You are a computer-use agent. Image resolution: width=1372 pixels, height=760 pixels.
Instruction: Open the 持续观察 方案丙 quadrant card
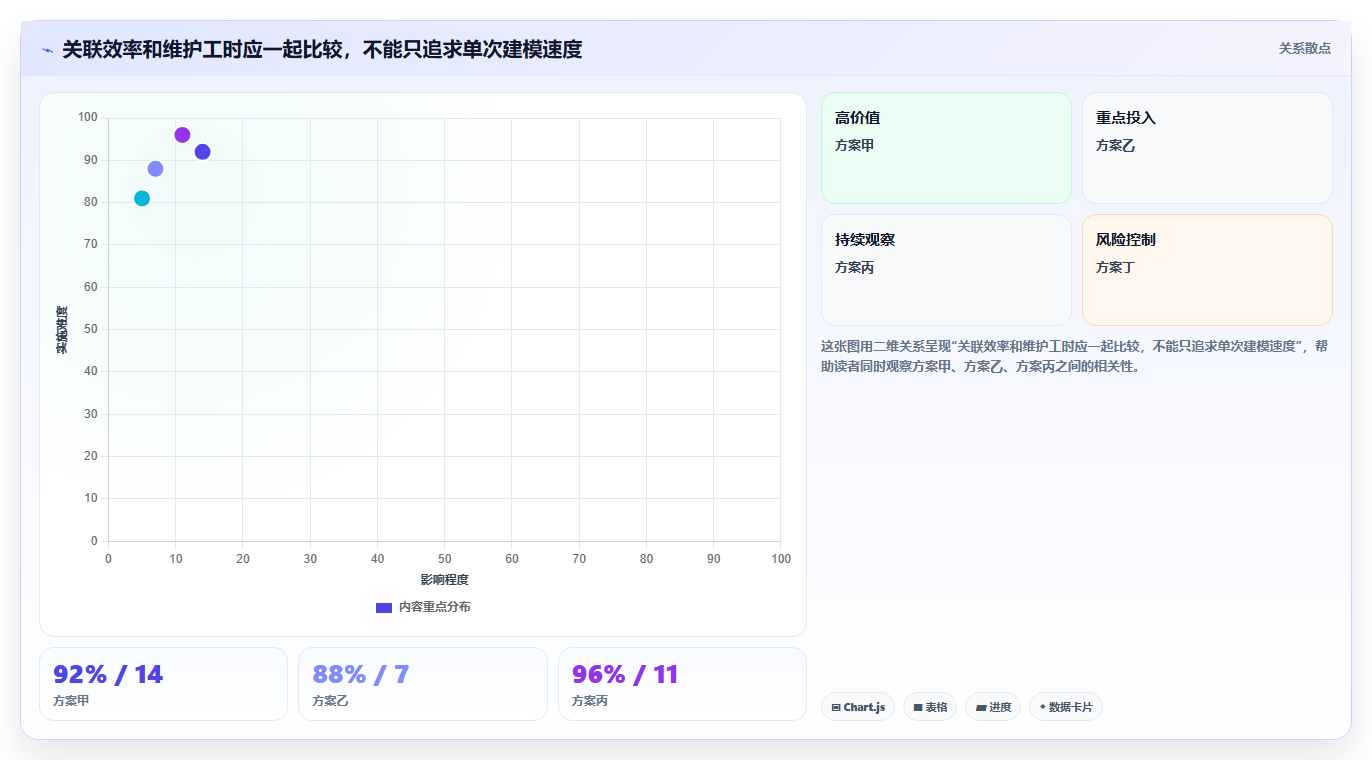[946, 270]
